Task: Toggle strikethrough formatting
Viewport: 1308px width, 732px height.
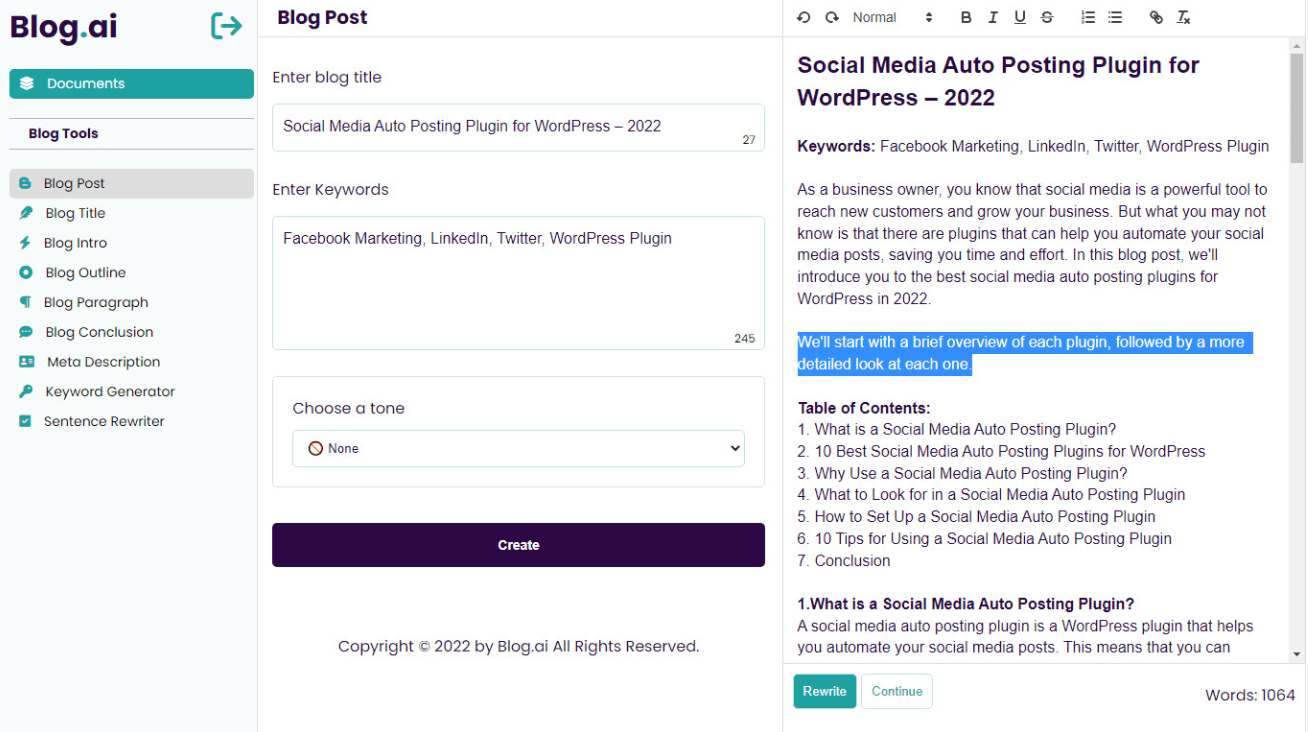Action: [1047, 17]
